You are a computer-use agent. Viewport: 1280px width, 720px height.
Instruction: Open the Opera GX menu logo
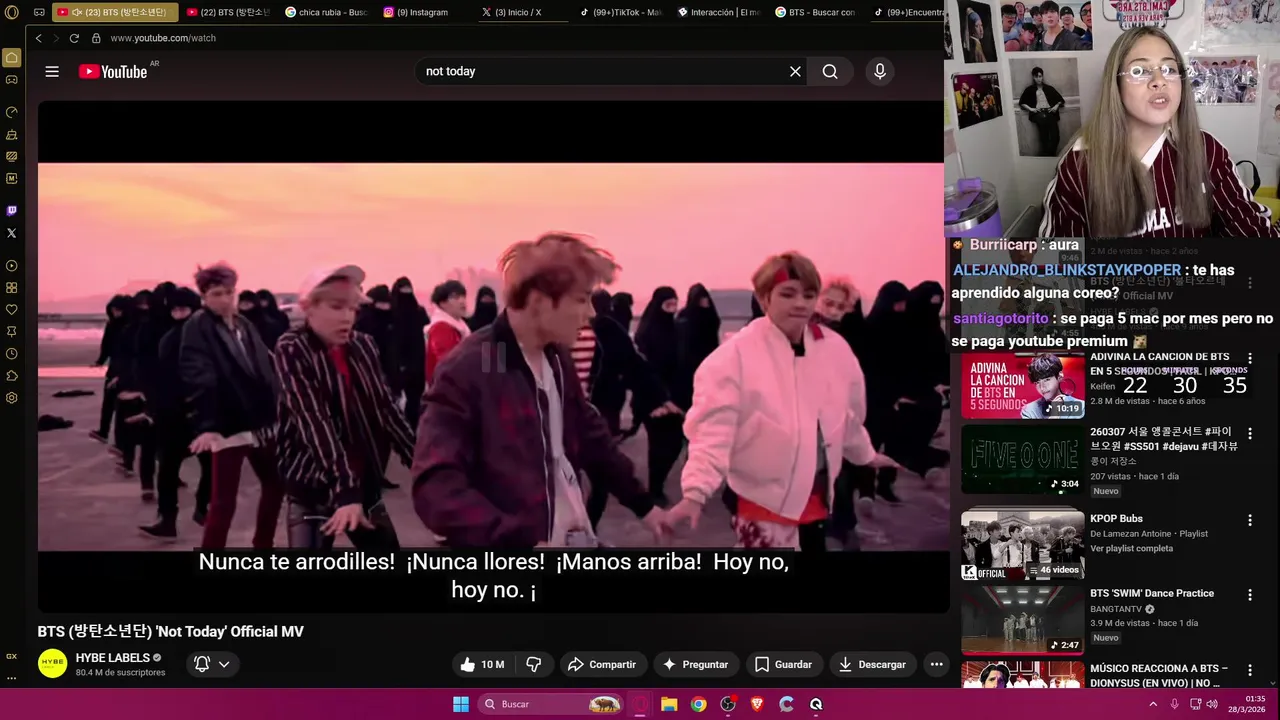(12, 12)
